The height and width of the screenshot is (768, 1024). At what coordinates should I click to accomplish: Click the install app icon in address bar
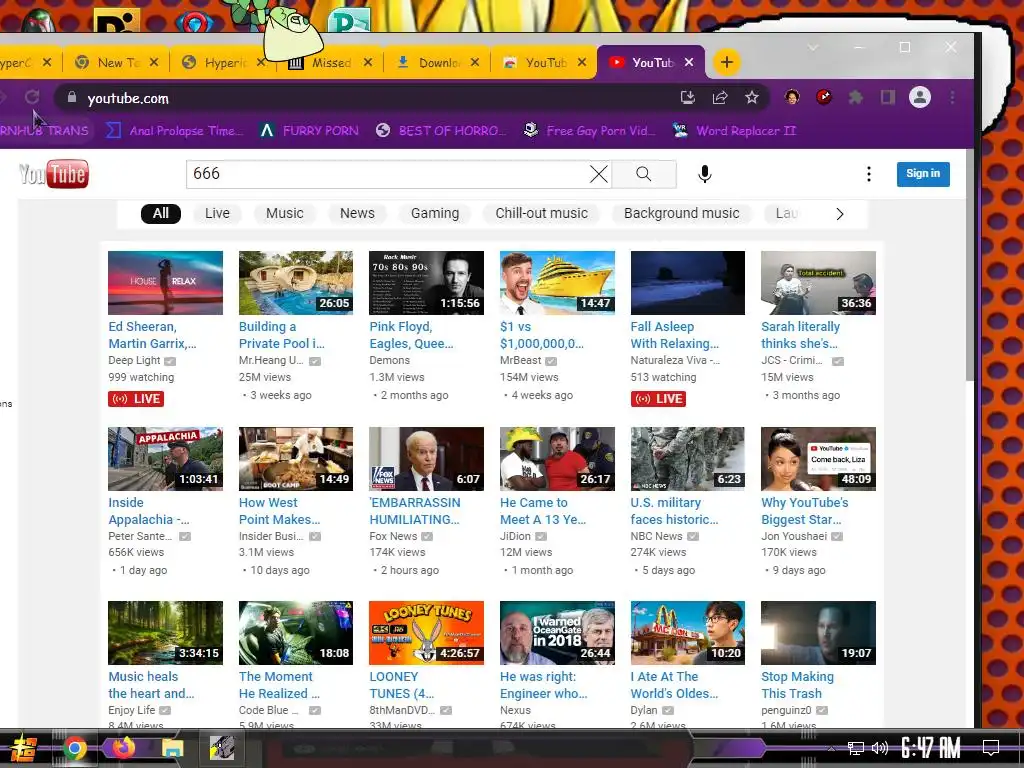pyautogui.click(x=687, y=97)
